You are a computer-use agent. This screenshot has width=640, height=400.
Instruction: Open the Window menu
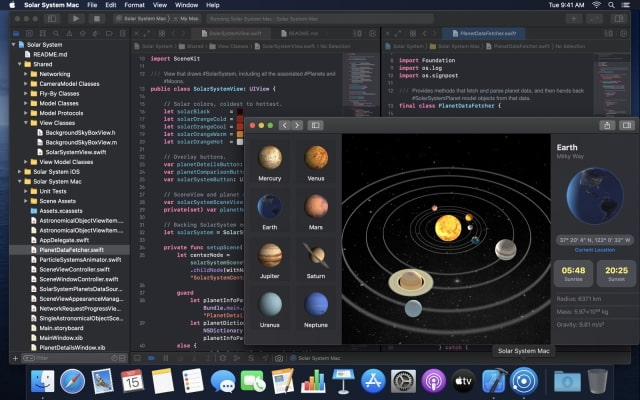click(186, 5)
